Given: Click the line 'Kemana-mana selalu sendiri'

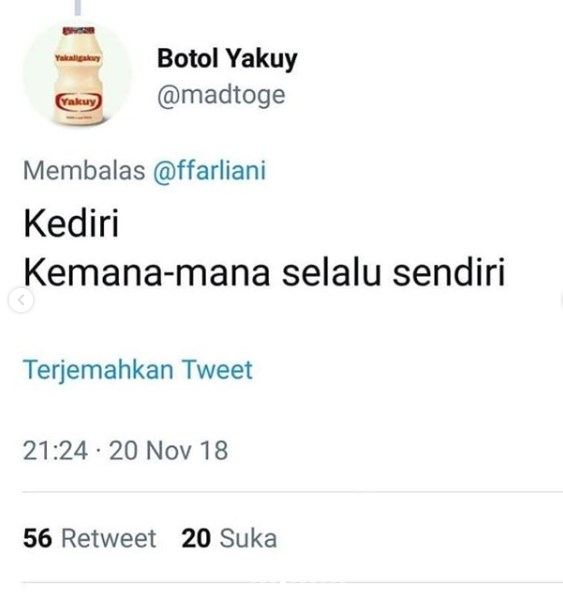Looking at the screenshot, I should 264,273.
